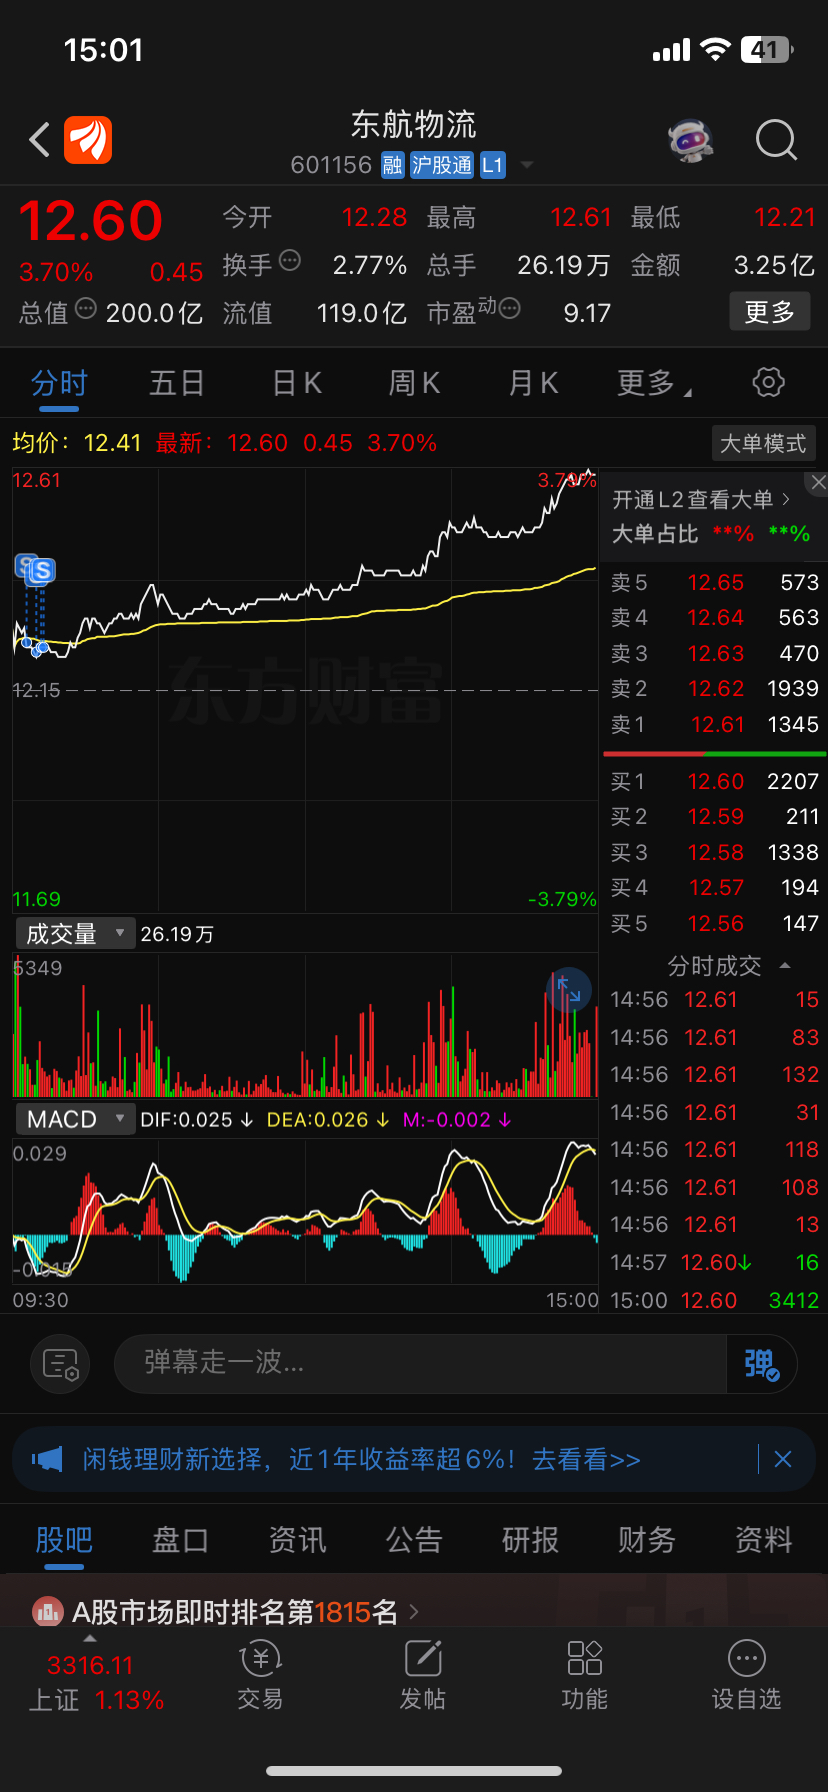The width and height of the screenshot is (828, 1792).
Task: Tap the MACD histogram chart area
Action: click(x=305, y=1212)
